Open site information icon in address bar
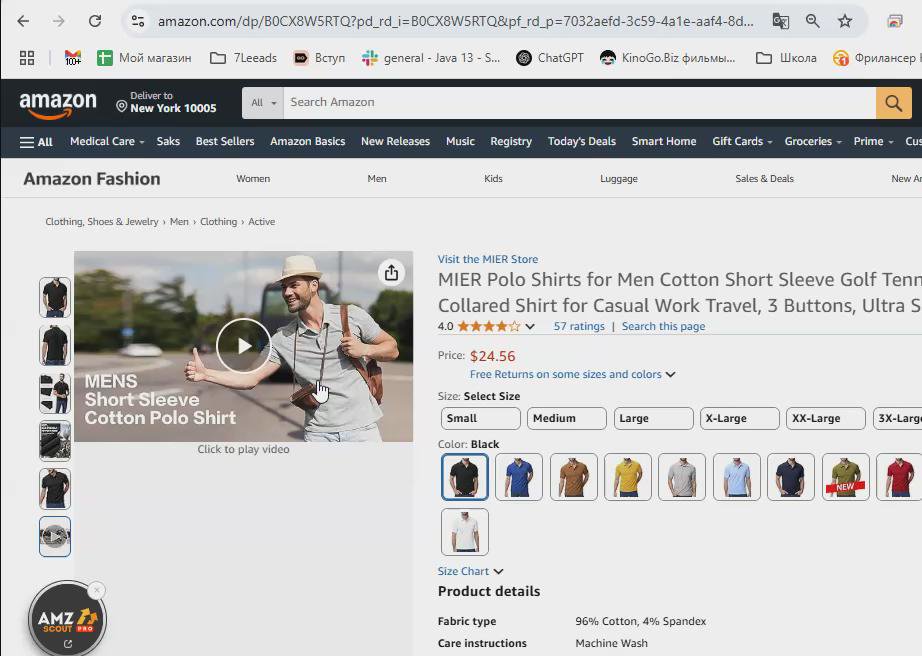Image resolution: width=922 pixels, height=656 pixels. point(138,21)
